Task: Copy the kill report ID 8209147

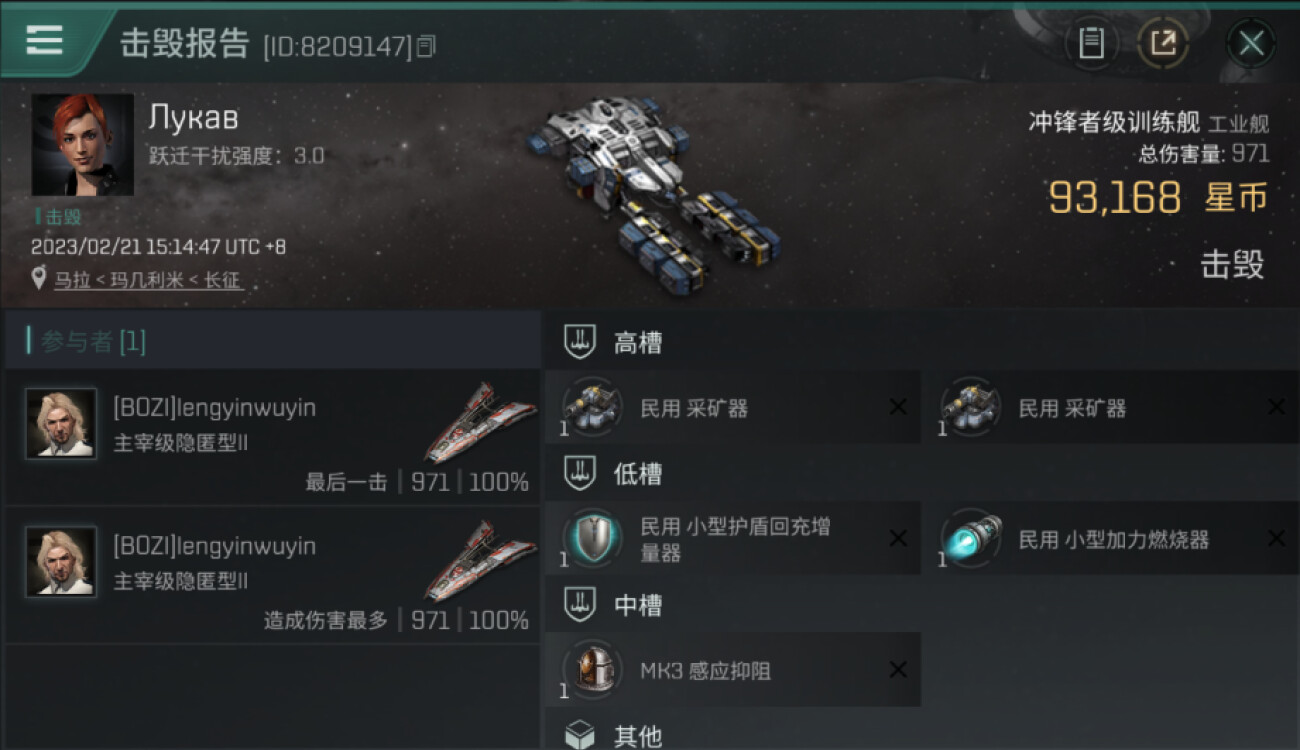Action: coord(426,45)
